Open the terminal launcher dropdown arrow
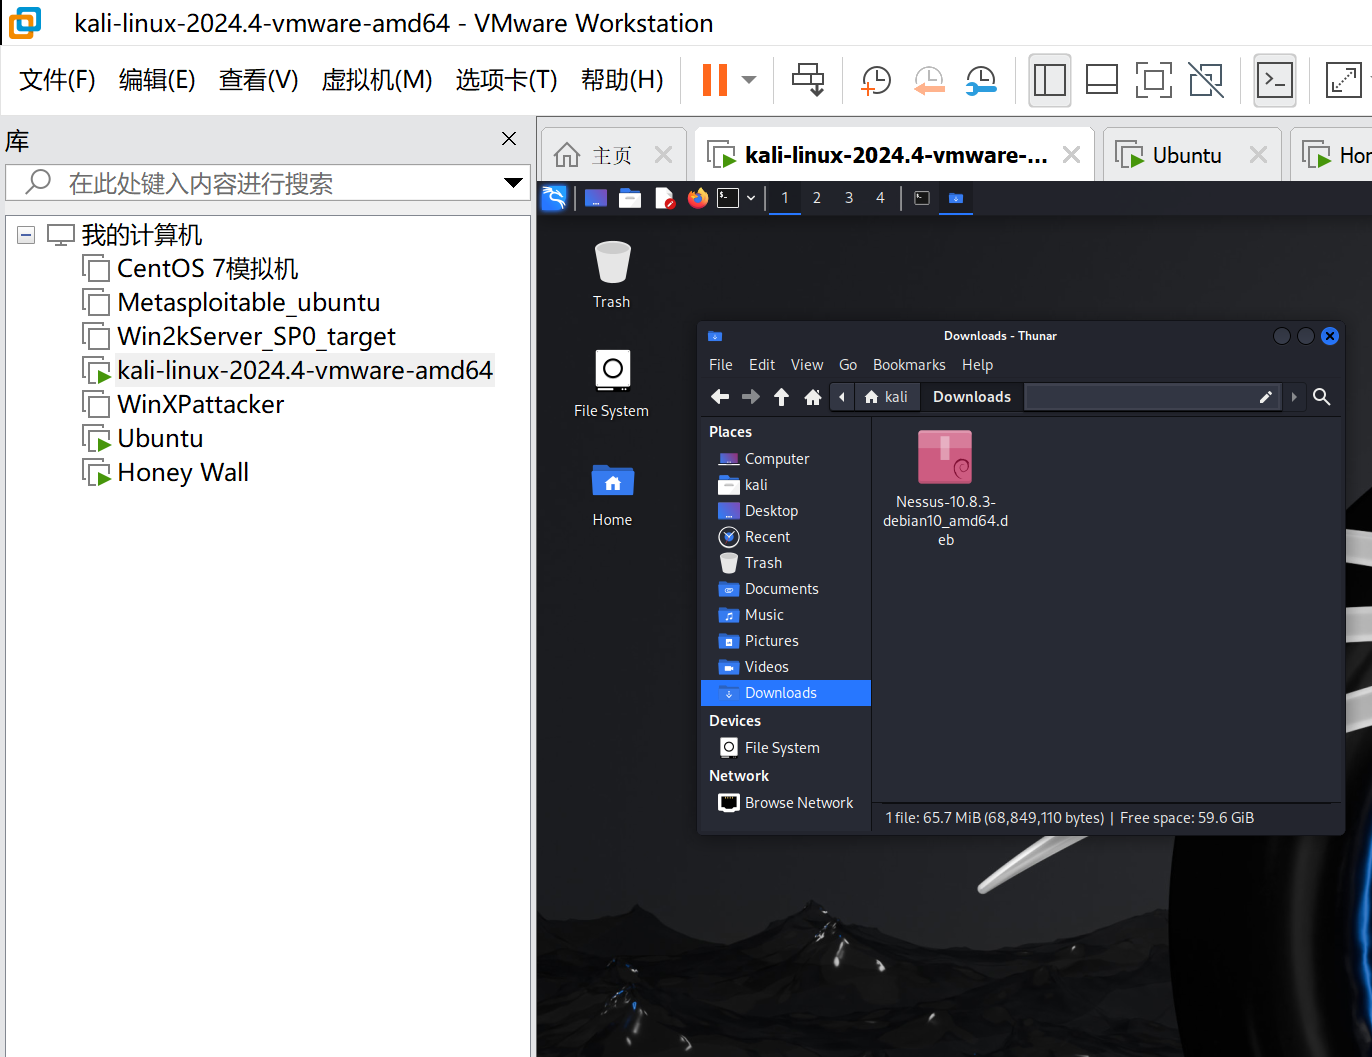Image resolution: width=1372 pixels, height=1057 pixels. [751, 198]
